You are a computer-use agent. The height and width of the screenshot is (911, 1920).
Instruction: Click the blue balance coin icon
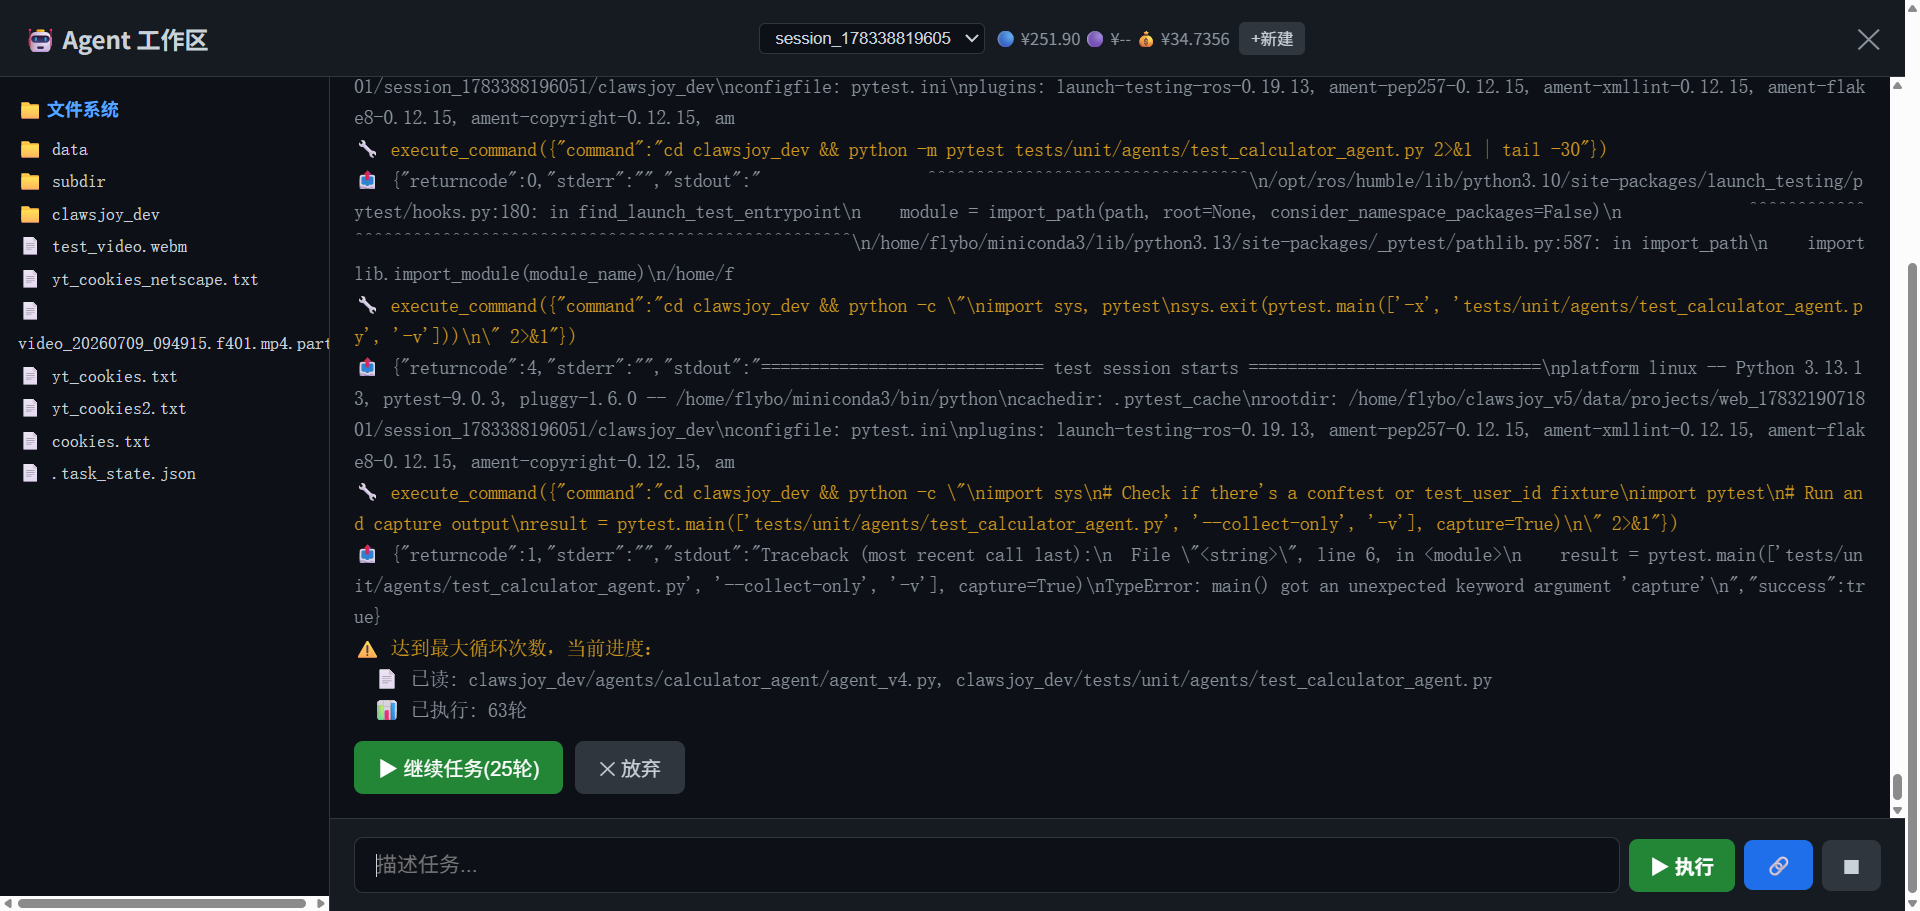(x=1006, y=39)
